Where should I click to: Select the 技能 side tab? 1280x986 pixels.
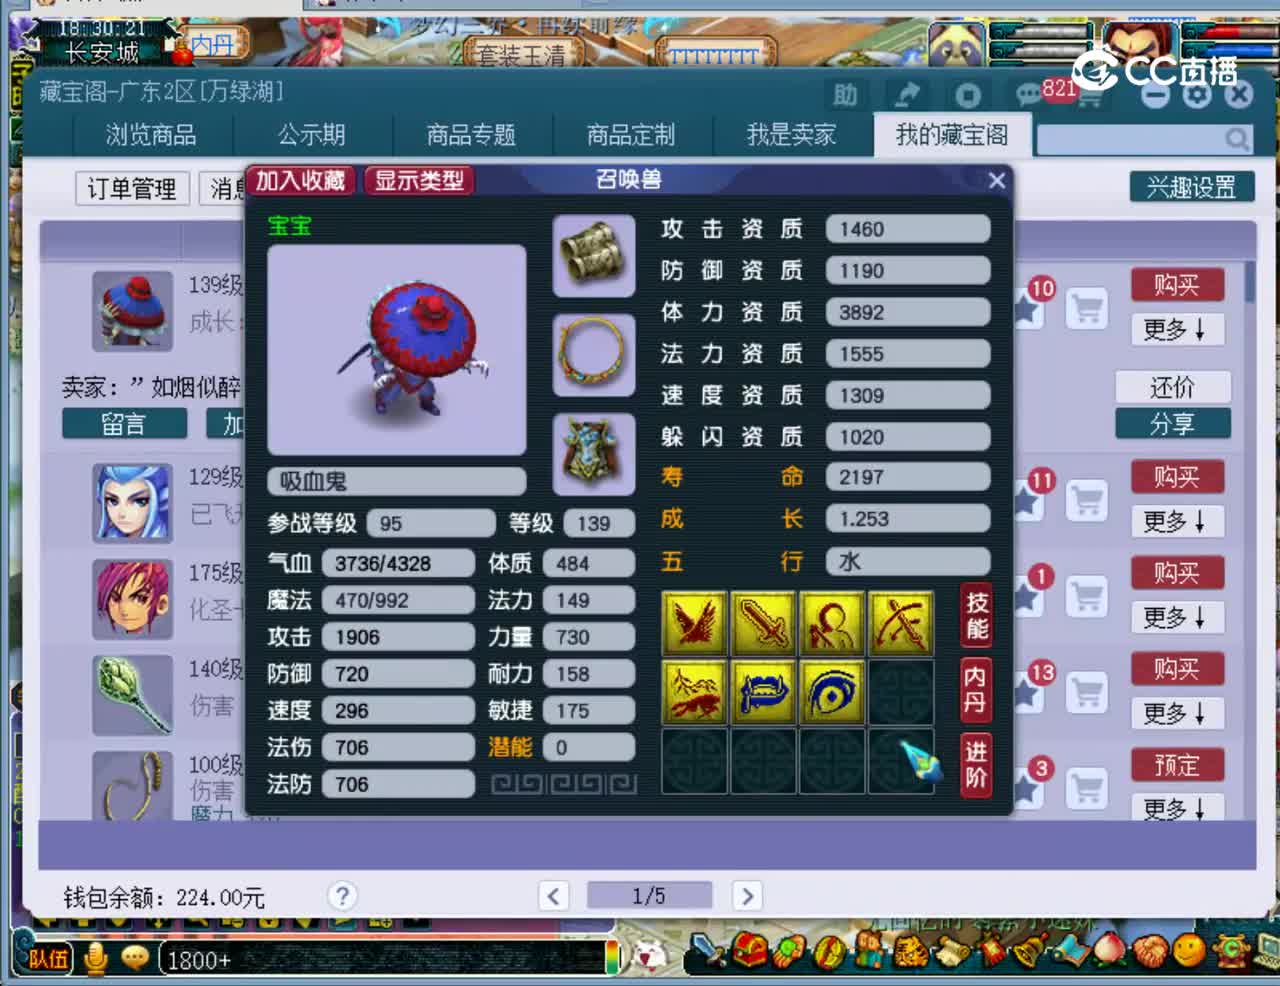976,615
